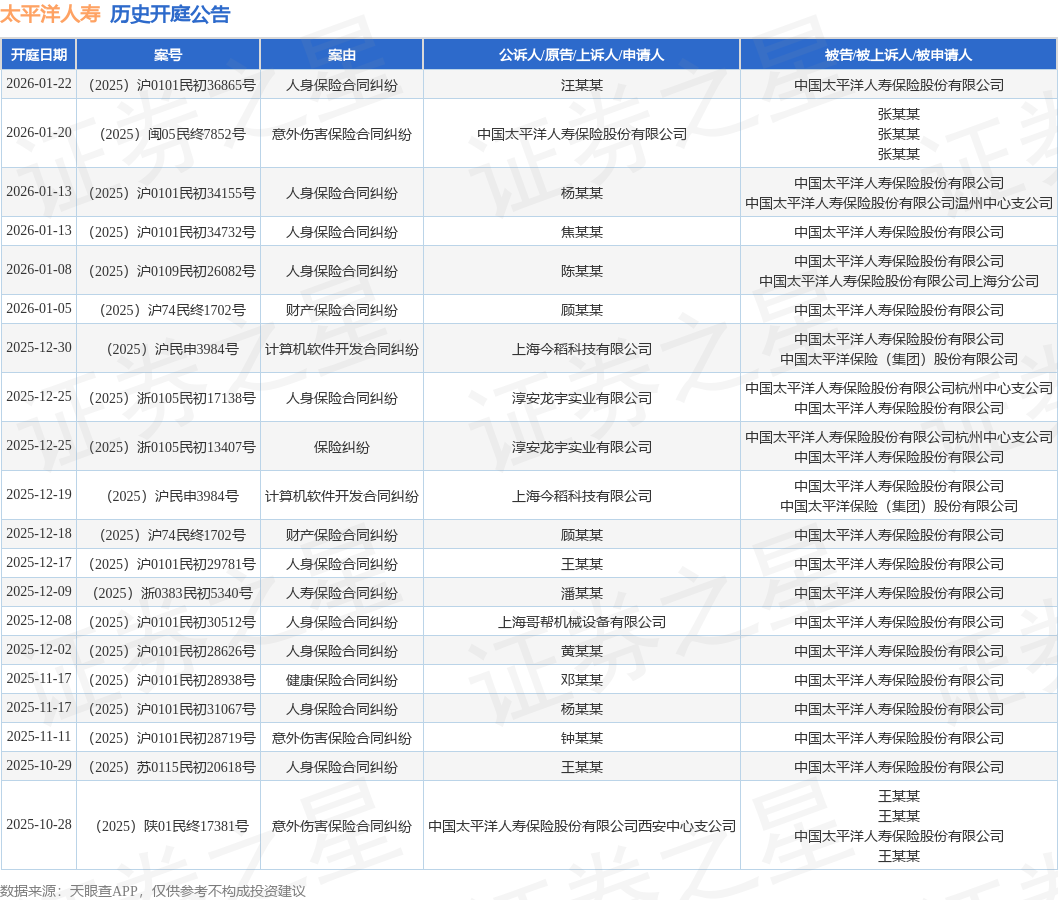1058x900 pixels.
Task: Click the 人寿保险合同纠纷 cause cell
Action: (341, 594)
